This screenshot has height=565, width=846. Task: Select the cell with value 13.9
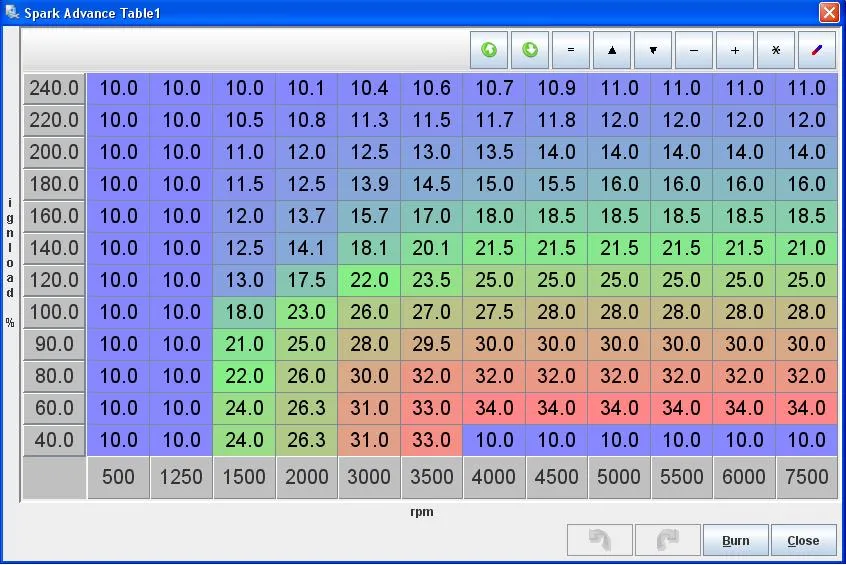369,184
